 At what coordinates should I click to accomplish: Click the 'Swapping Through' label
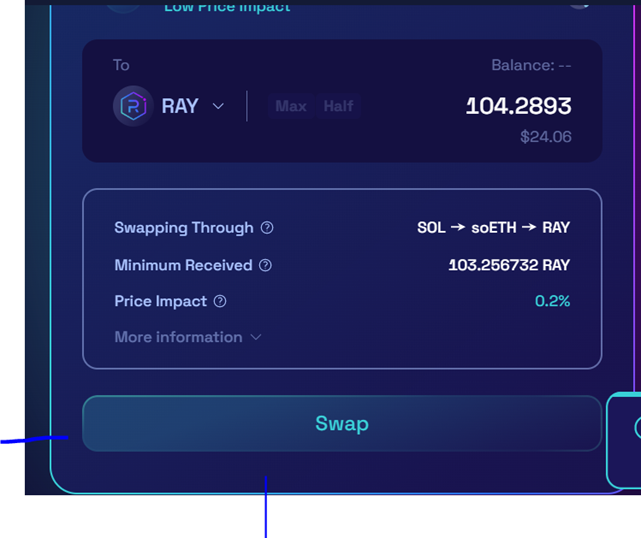pos(184,228)
